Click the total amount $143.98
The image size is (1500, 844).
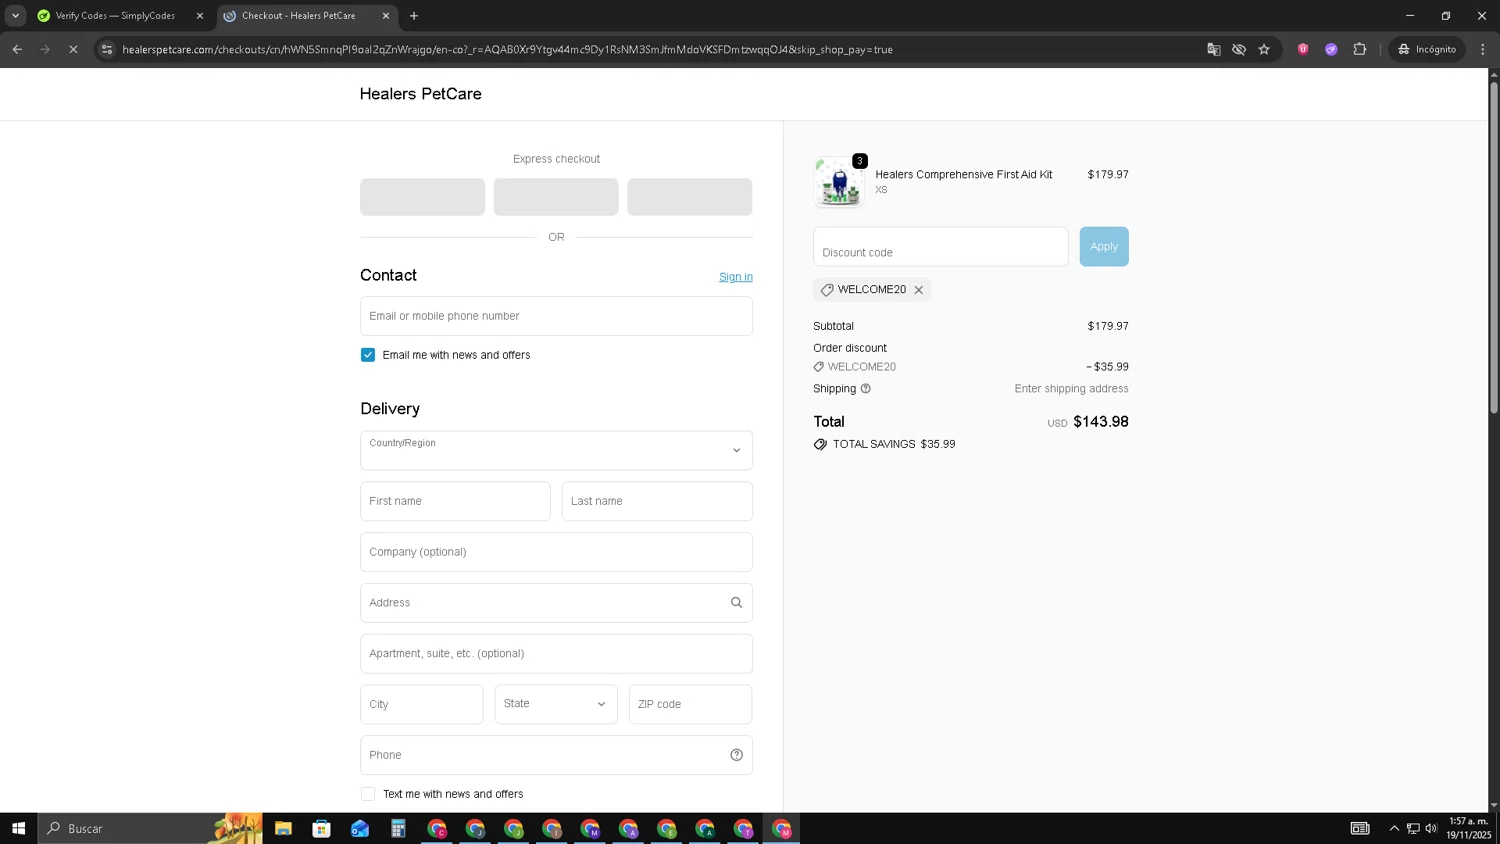click(x=1101, y=422)
